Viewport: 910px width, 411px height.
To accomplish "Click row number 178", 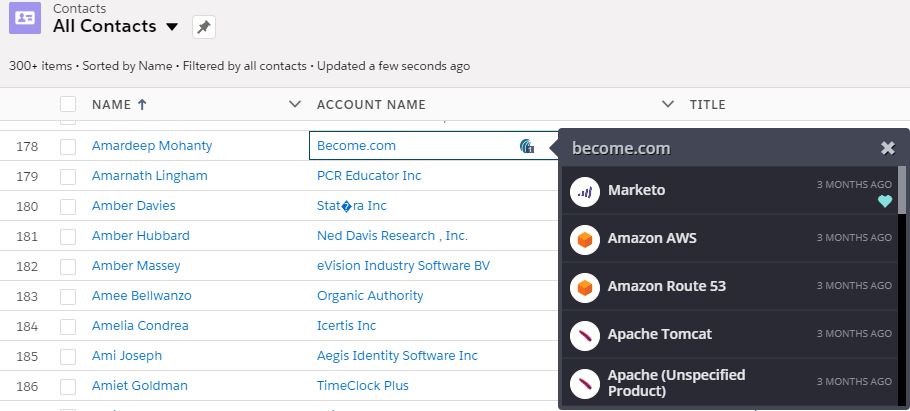I will [27, 146].
